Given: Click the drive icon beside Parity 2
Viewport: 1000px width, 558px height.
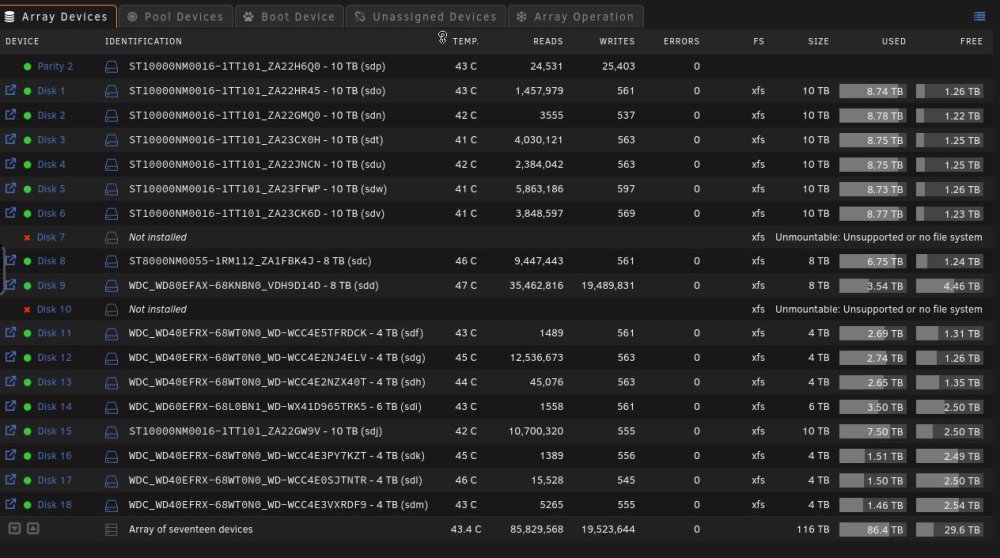Looking at the screenshot, I should [x=111, y=66].
